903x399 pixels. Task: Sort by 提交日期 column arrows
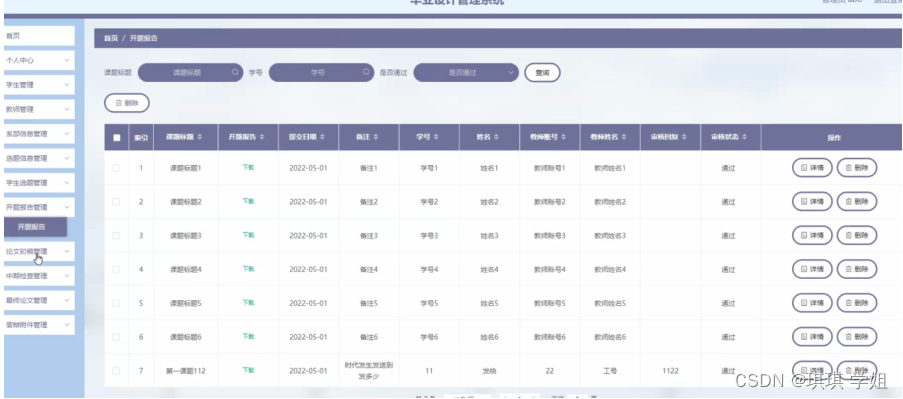[322, 137]
